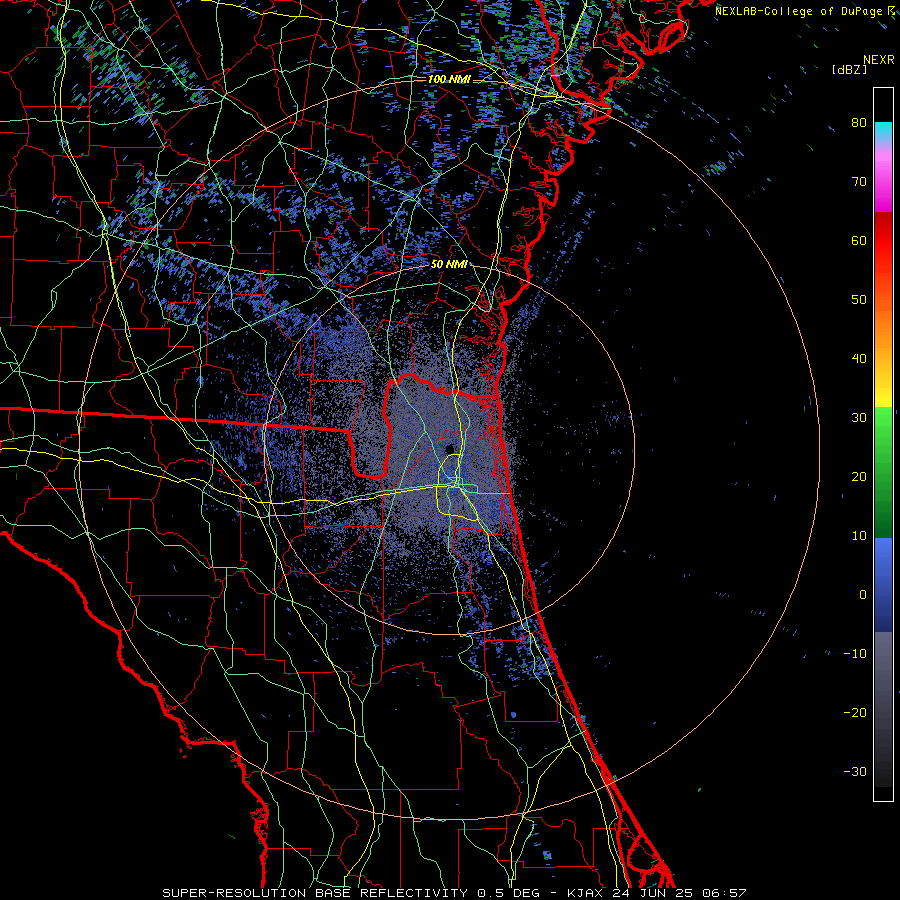Click the 10 dBZ scale value
Viewport: 900px width, 900px height.
[x=859, y=536]
